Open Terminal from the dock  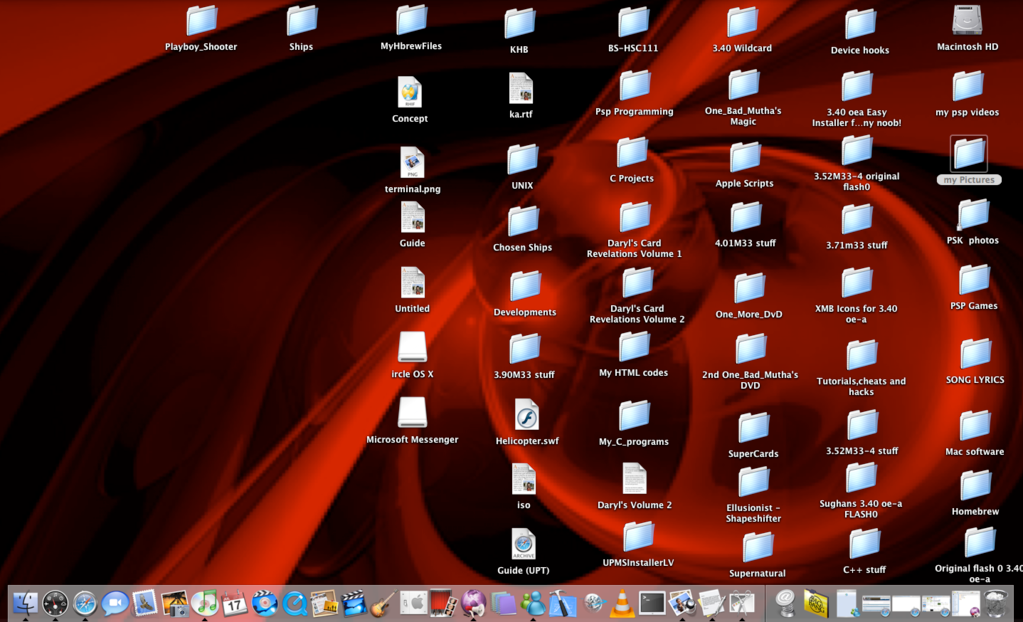[x=652, y=603]
